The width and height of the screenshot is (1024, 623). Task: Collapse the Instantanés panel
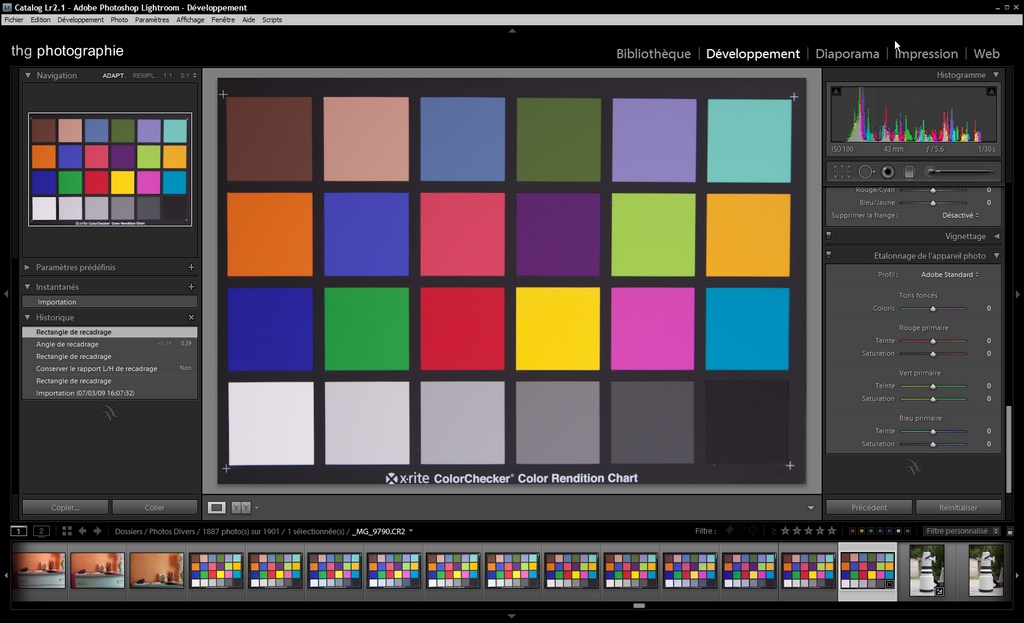[x=27, y=287]
